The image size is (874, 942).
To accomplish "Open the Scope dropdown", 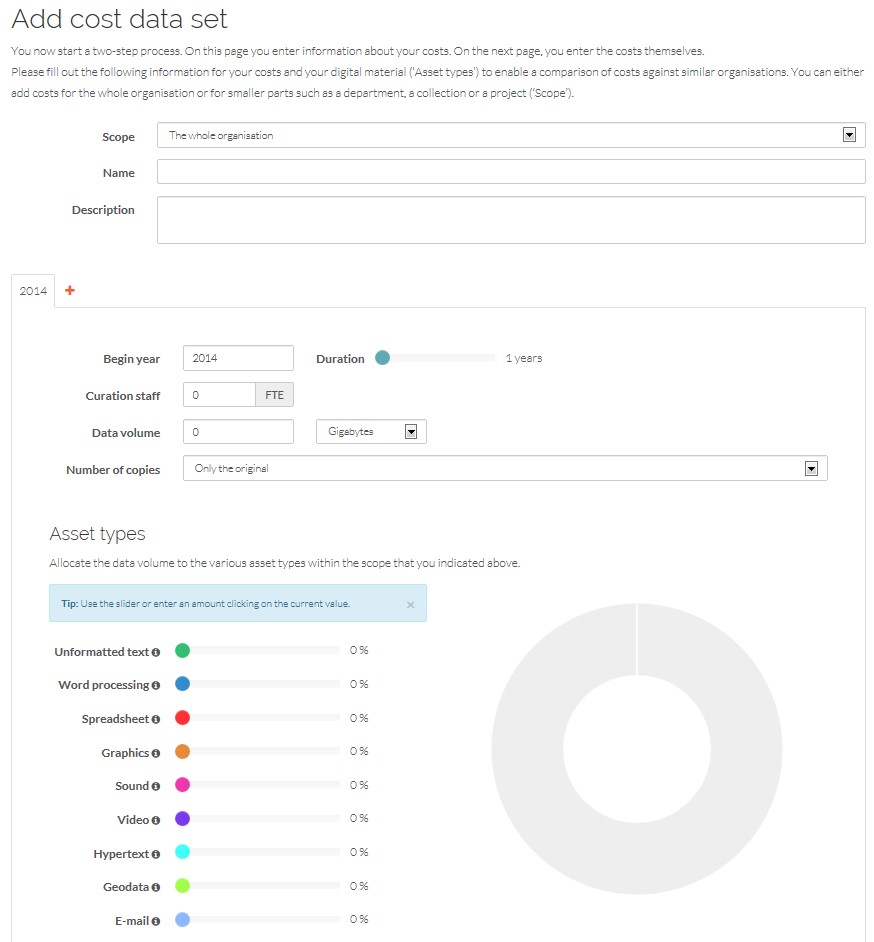I will coord(511,135).
